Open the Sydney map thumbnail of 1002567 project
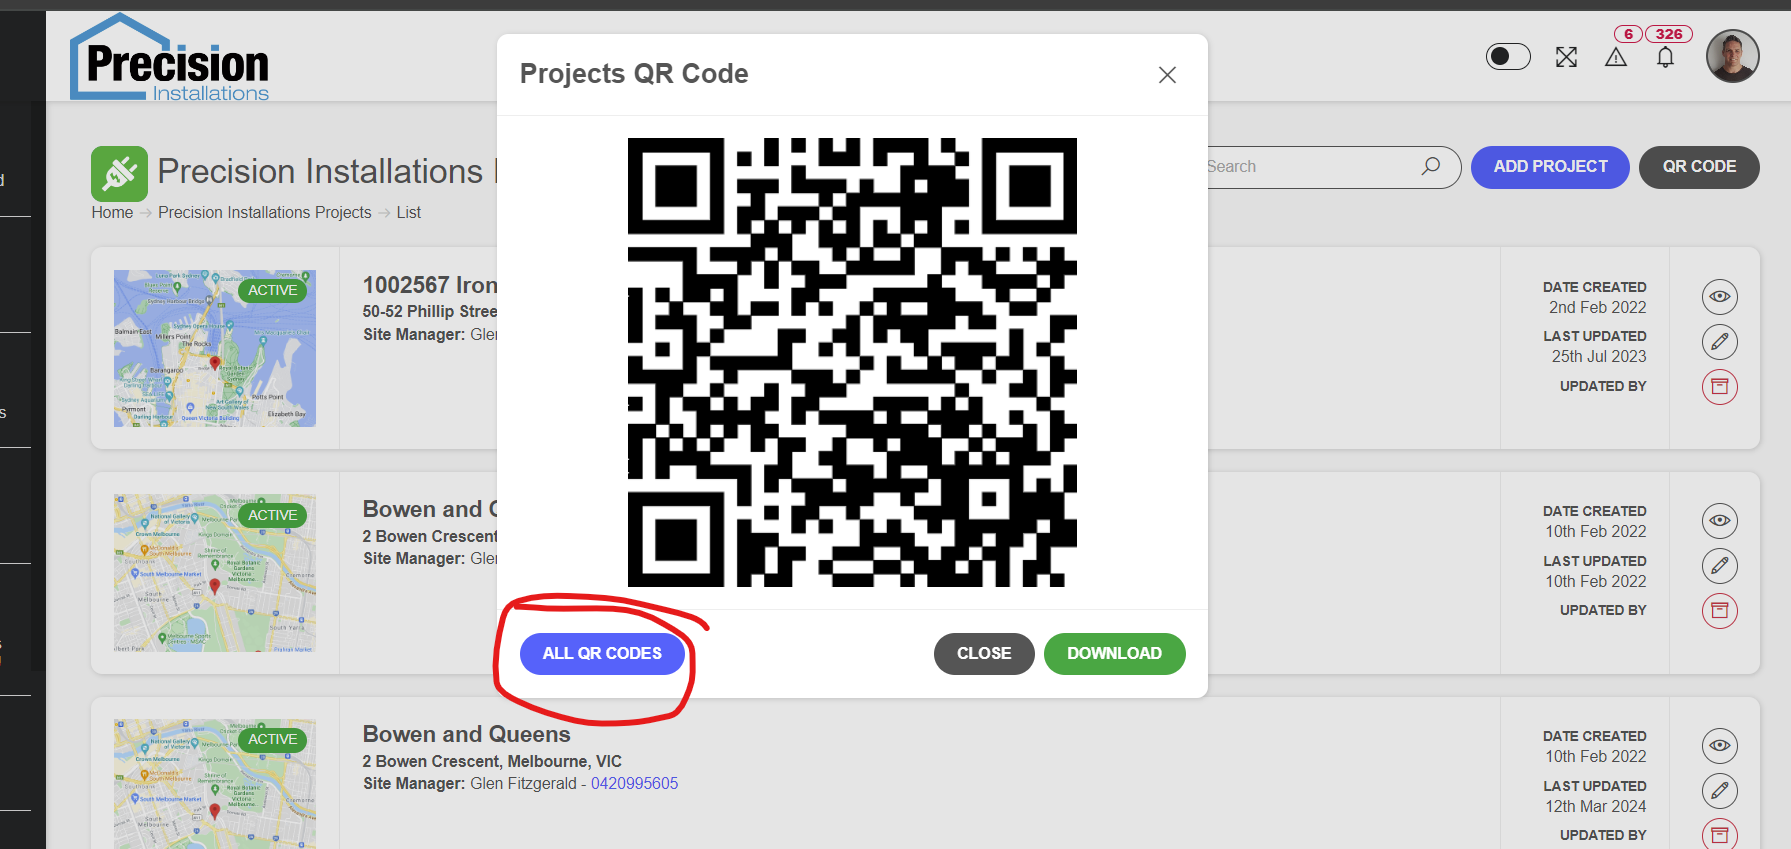The width and height of the screenshot is (1791, 849). point(215,348)
